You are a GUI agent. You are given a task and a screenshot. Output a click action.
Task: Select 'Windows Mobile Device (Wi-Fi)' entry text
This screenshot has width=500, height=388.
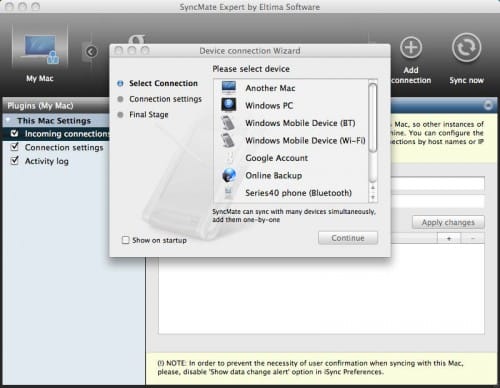point(305,140)
